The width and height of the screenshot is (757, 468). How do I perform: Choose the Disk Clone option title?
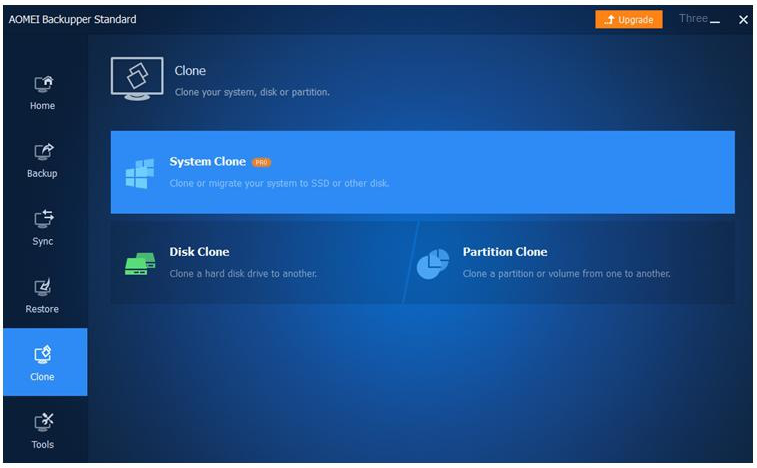pos(199,252)
